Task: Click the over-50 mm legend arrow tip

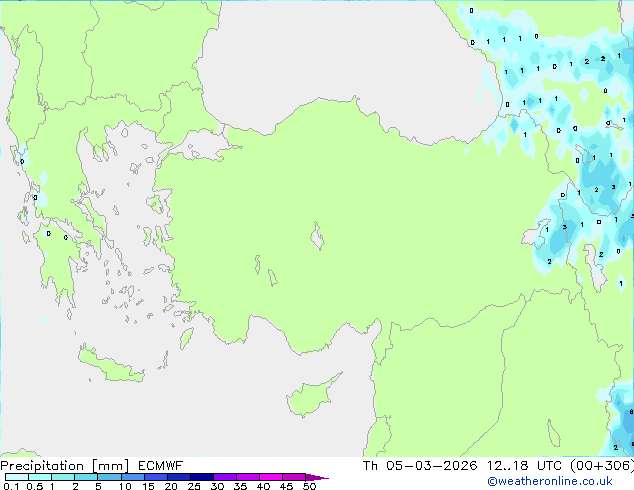Action: pyautogui.click(x=317, y=477)
